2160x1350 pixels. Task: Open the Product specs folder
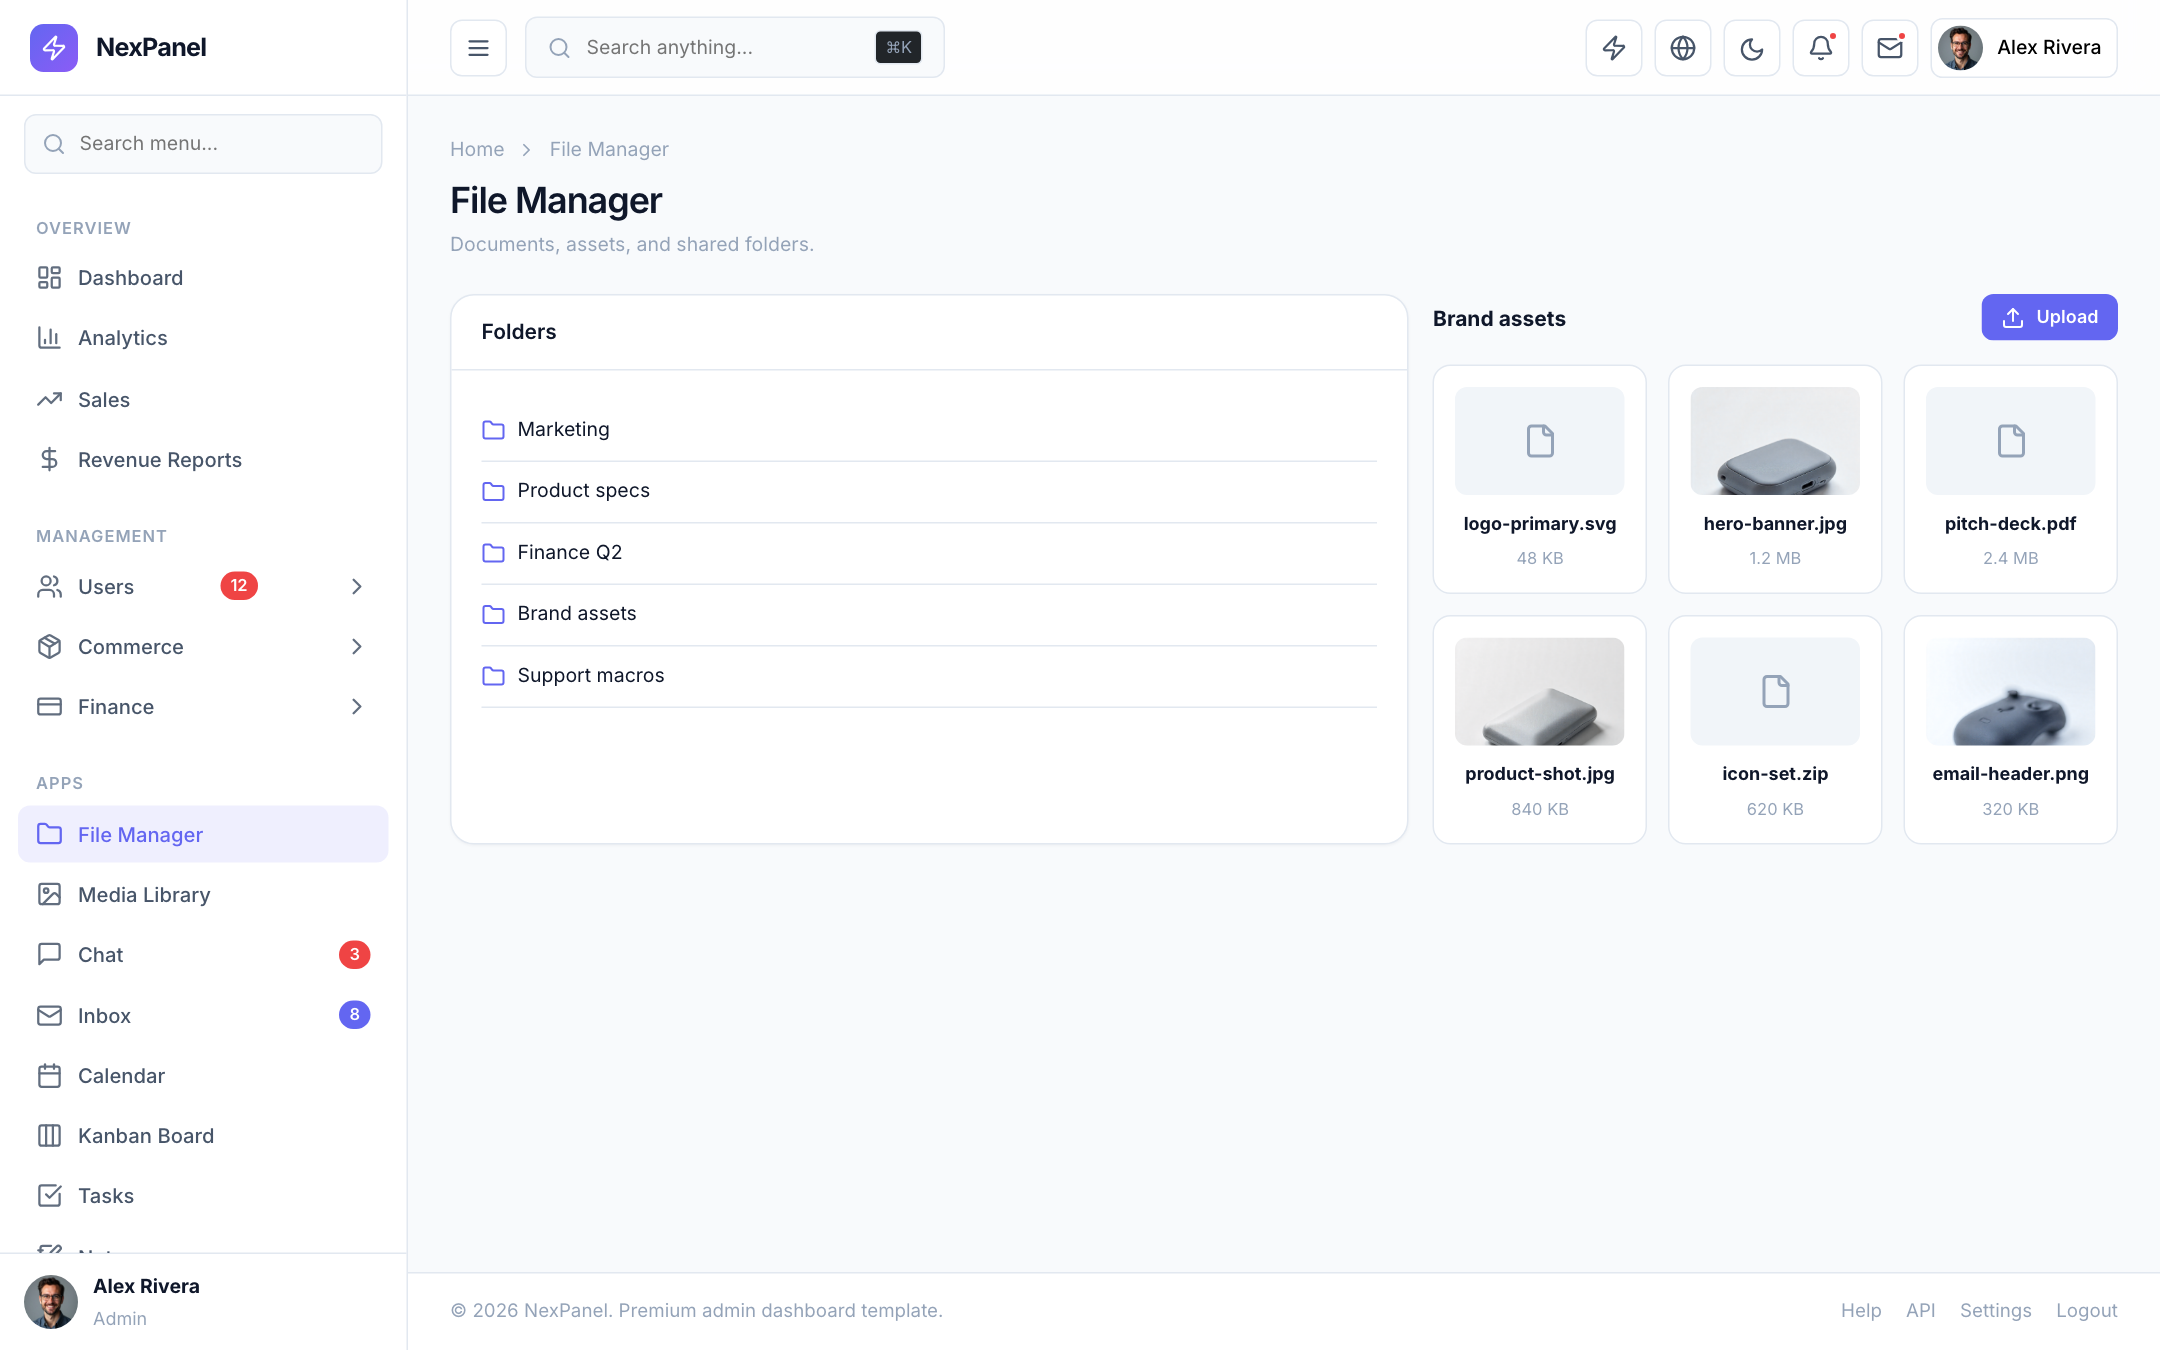pos(929,491)
